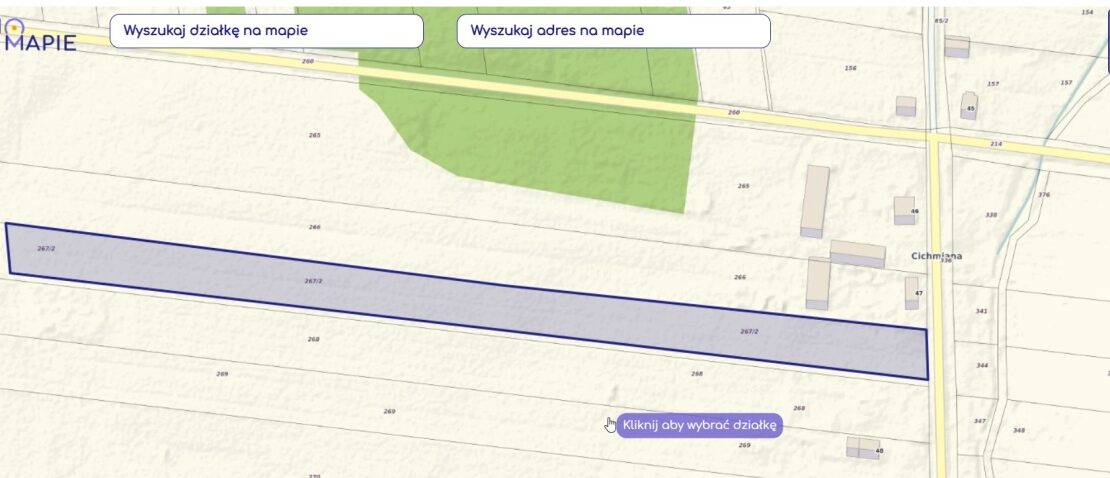Click the 'Kliknij aby wybrać działkę' tooltip
Screen dimensions: 1110x478
click(x=699, y=426)
